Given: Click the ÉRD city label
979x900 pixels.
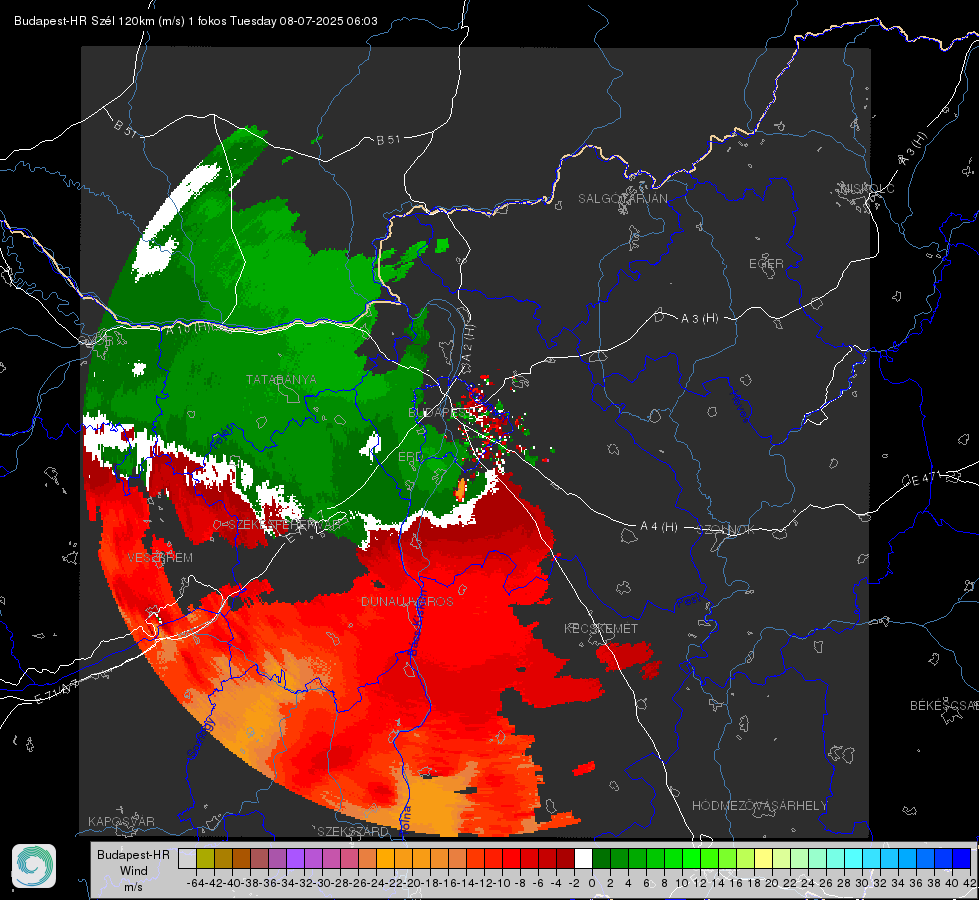Looking at the screenshot, I should point(410,457).
